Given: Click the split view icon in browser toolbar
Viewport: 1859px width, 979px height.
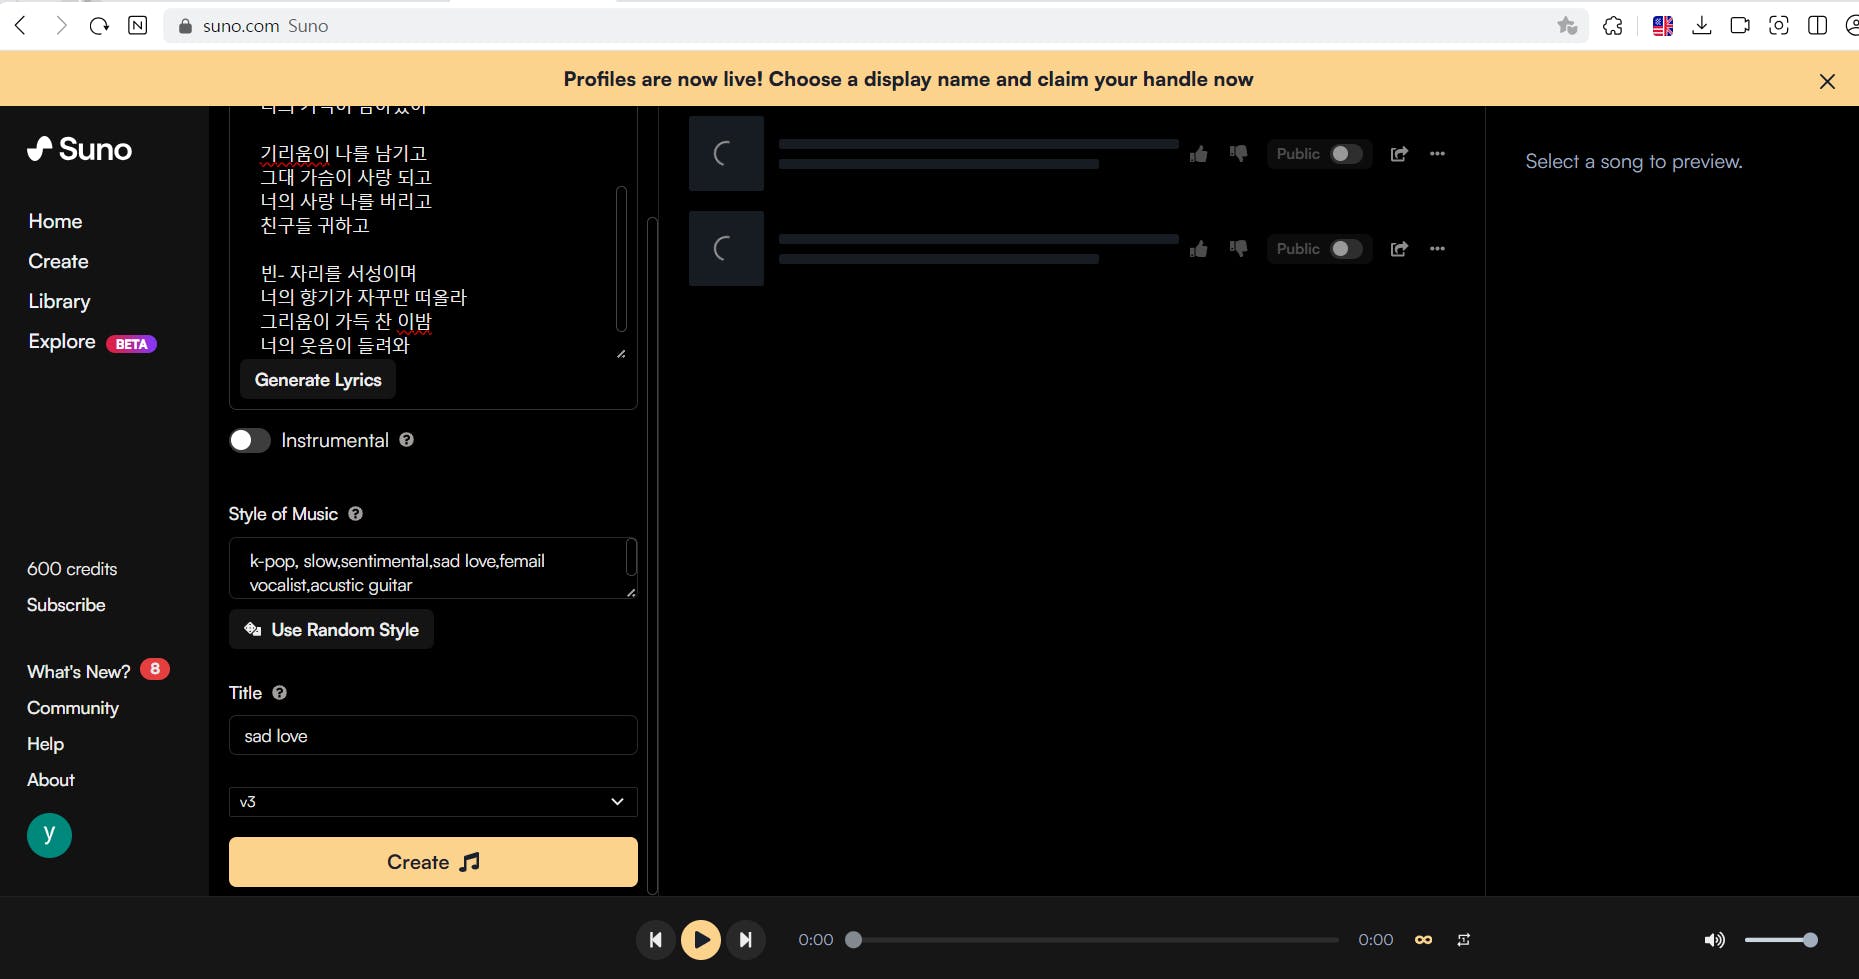Looking at the screenshot, I should tap(1818, 26).
